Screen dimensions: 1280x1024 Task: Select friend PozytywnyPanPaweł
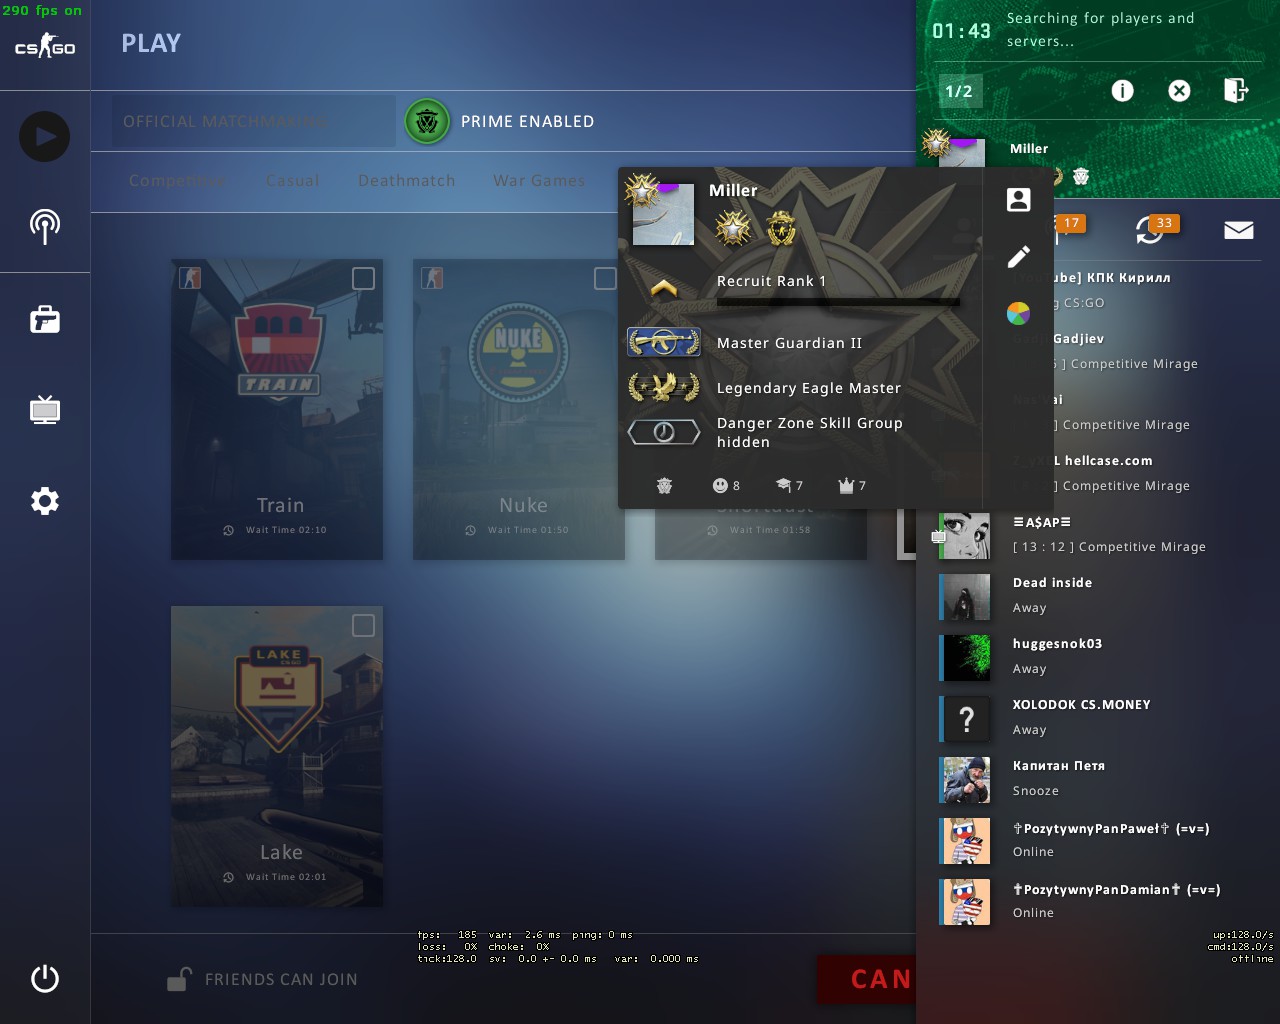tap(1097, 840)
